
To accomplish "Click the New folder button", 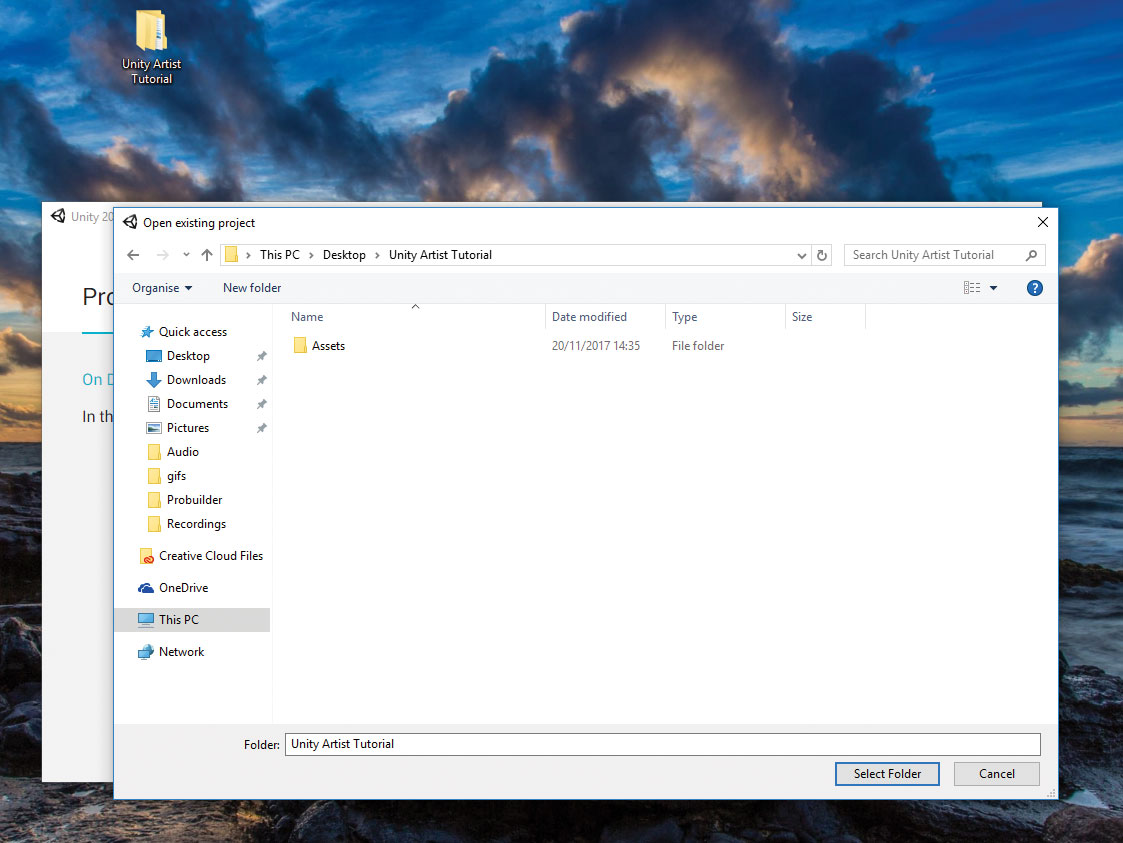I will (x=252, y=288).
